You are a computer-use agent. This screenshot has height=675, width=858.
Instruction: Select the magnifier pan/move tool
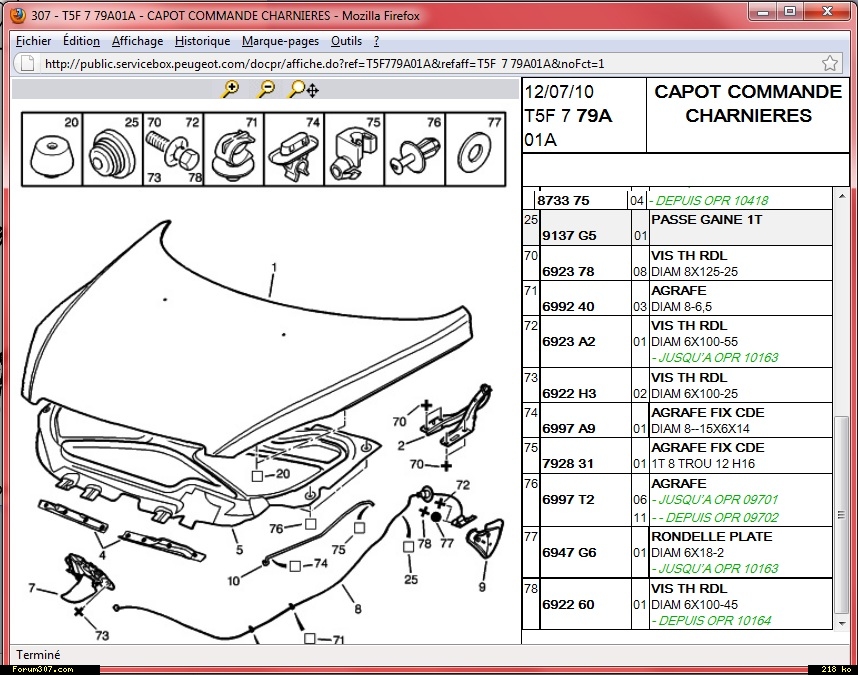tap(304, 89)
